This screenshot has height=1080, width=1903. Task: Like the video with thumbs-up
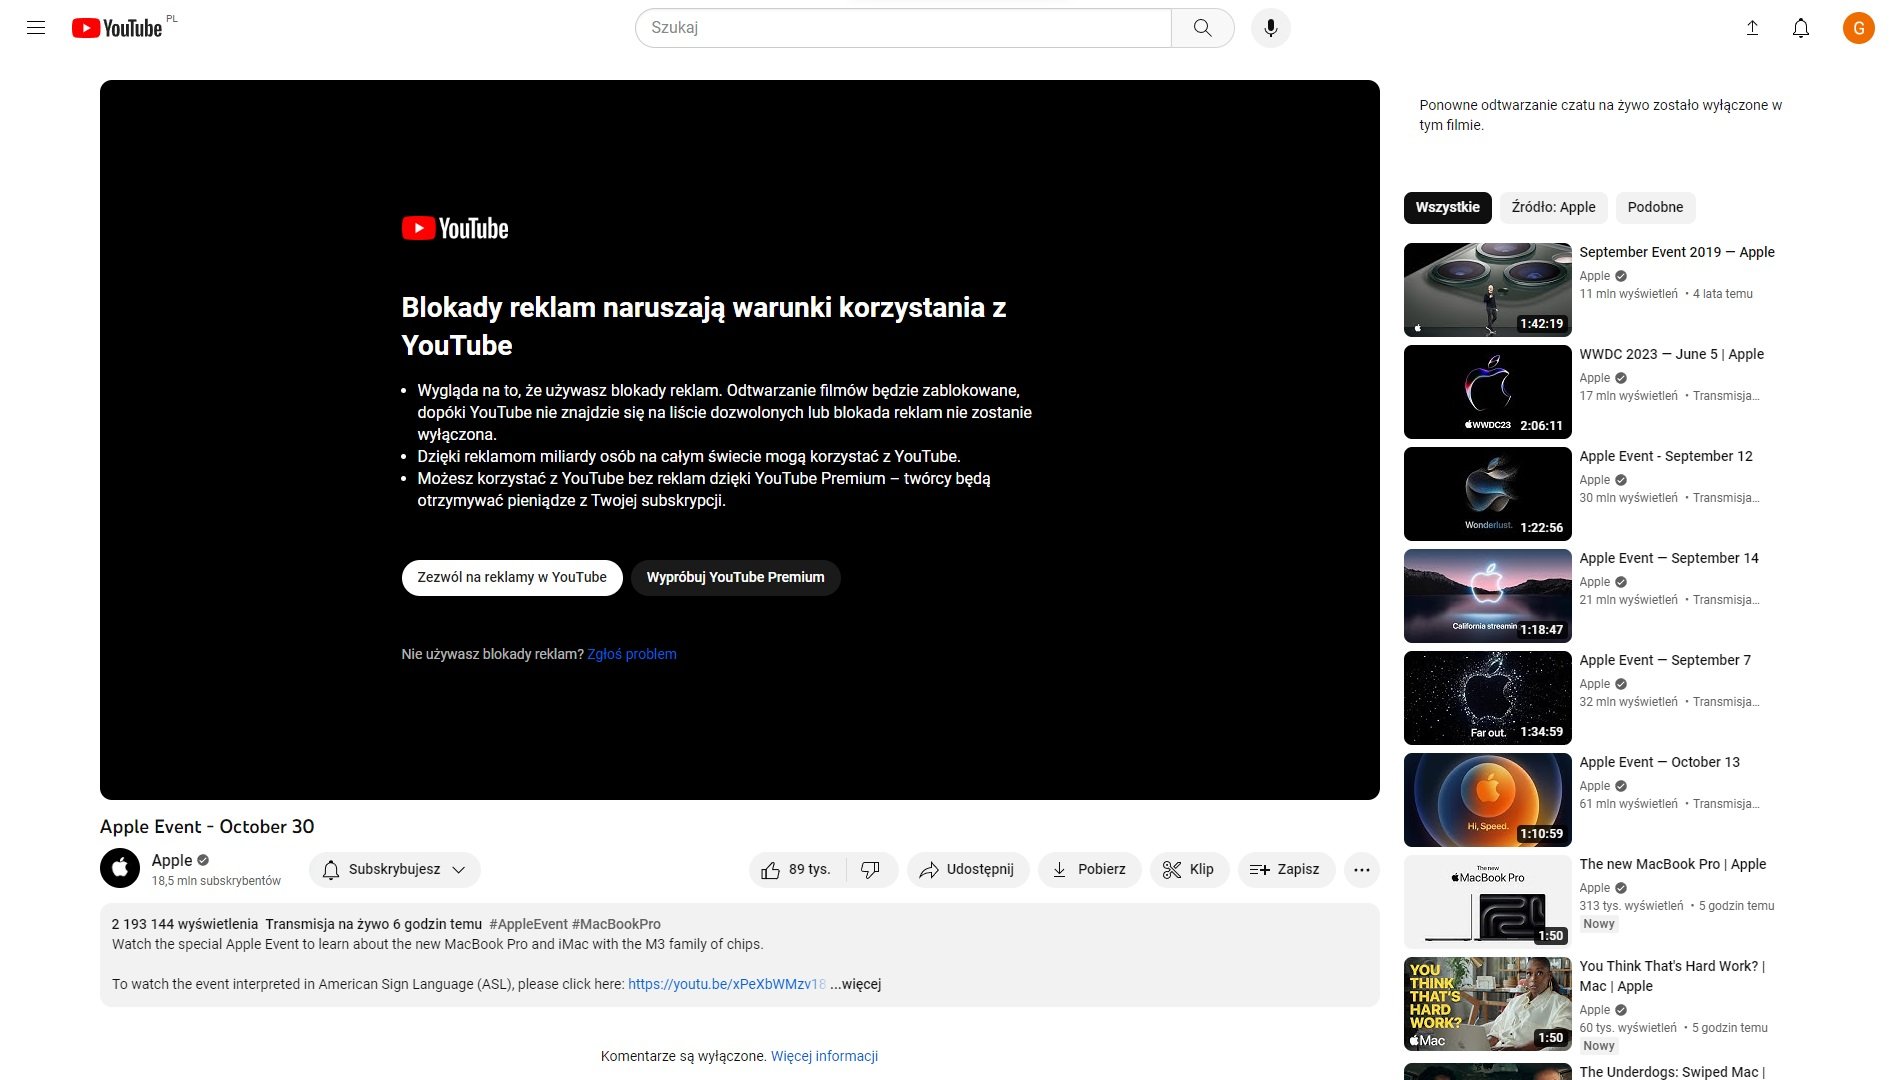(797, 869)
